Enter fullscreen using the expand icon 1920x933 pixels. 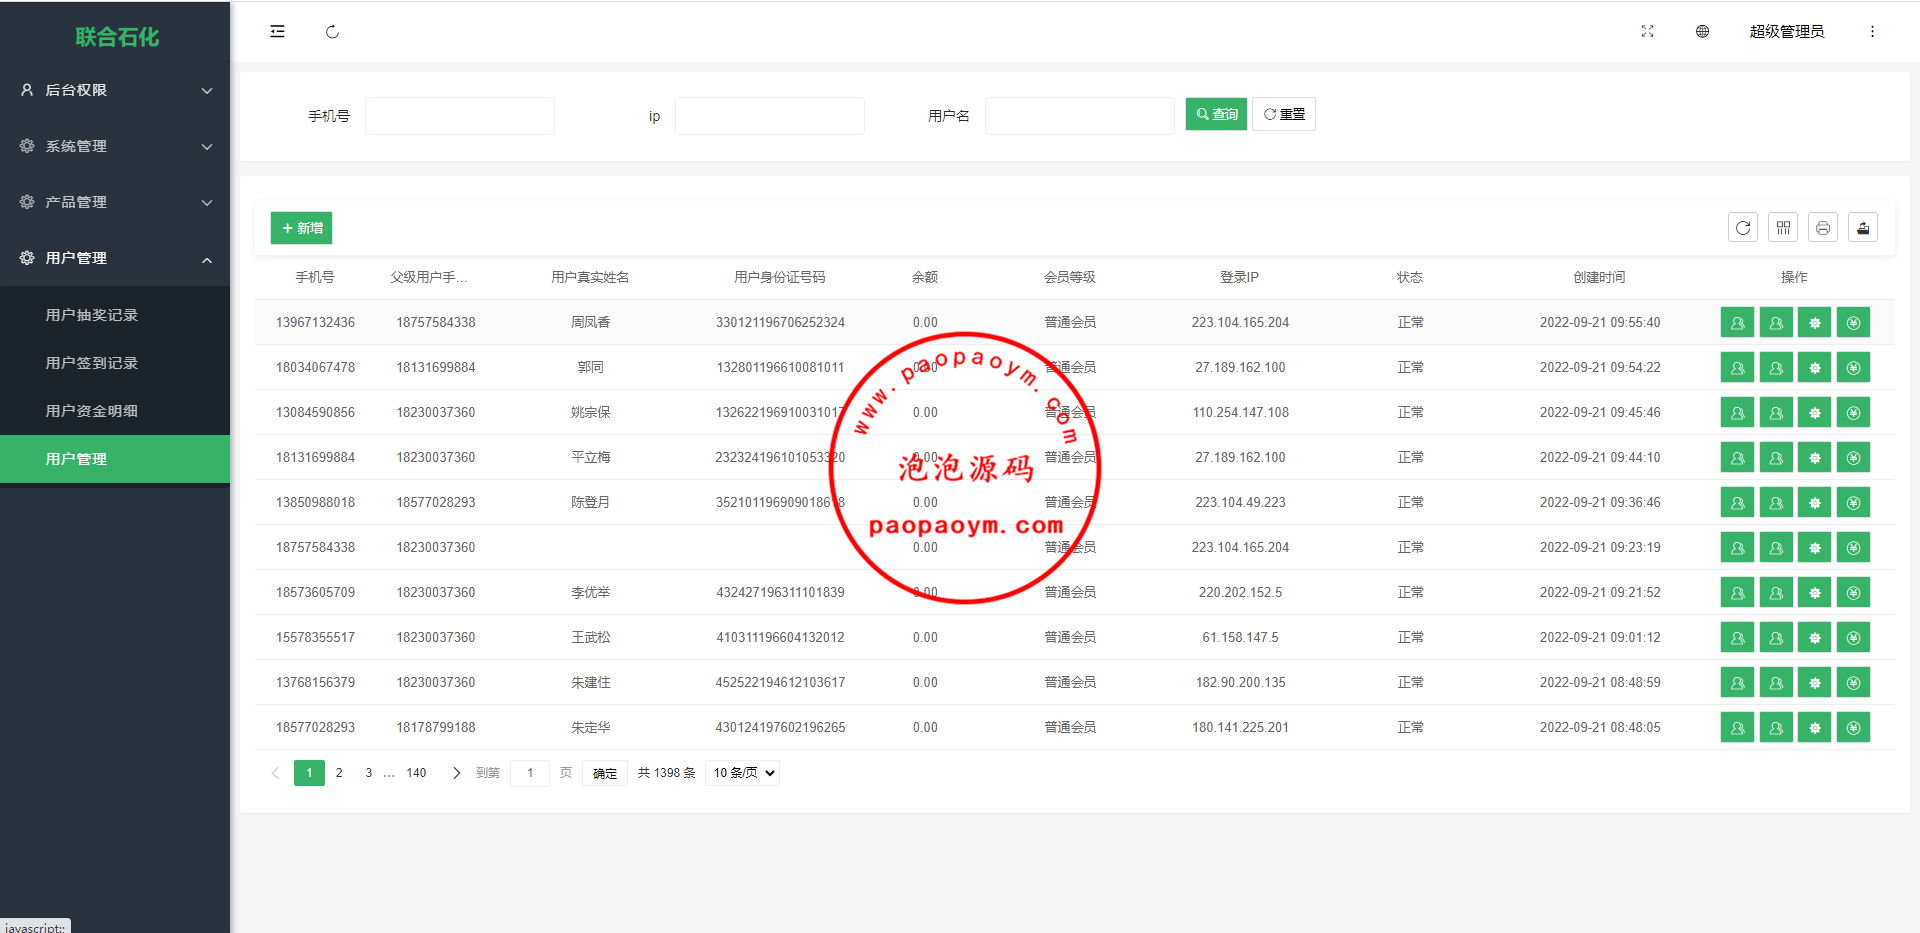point(1647,32)
